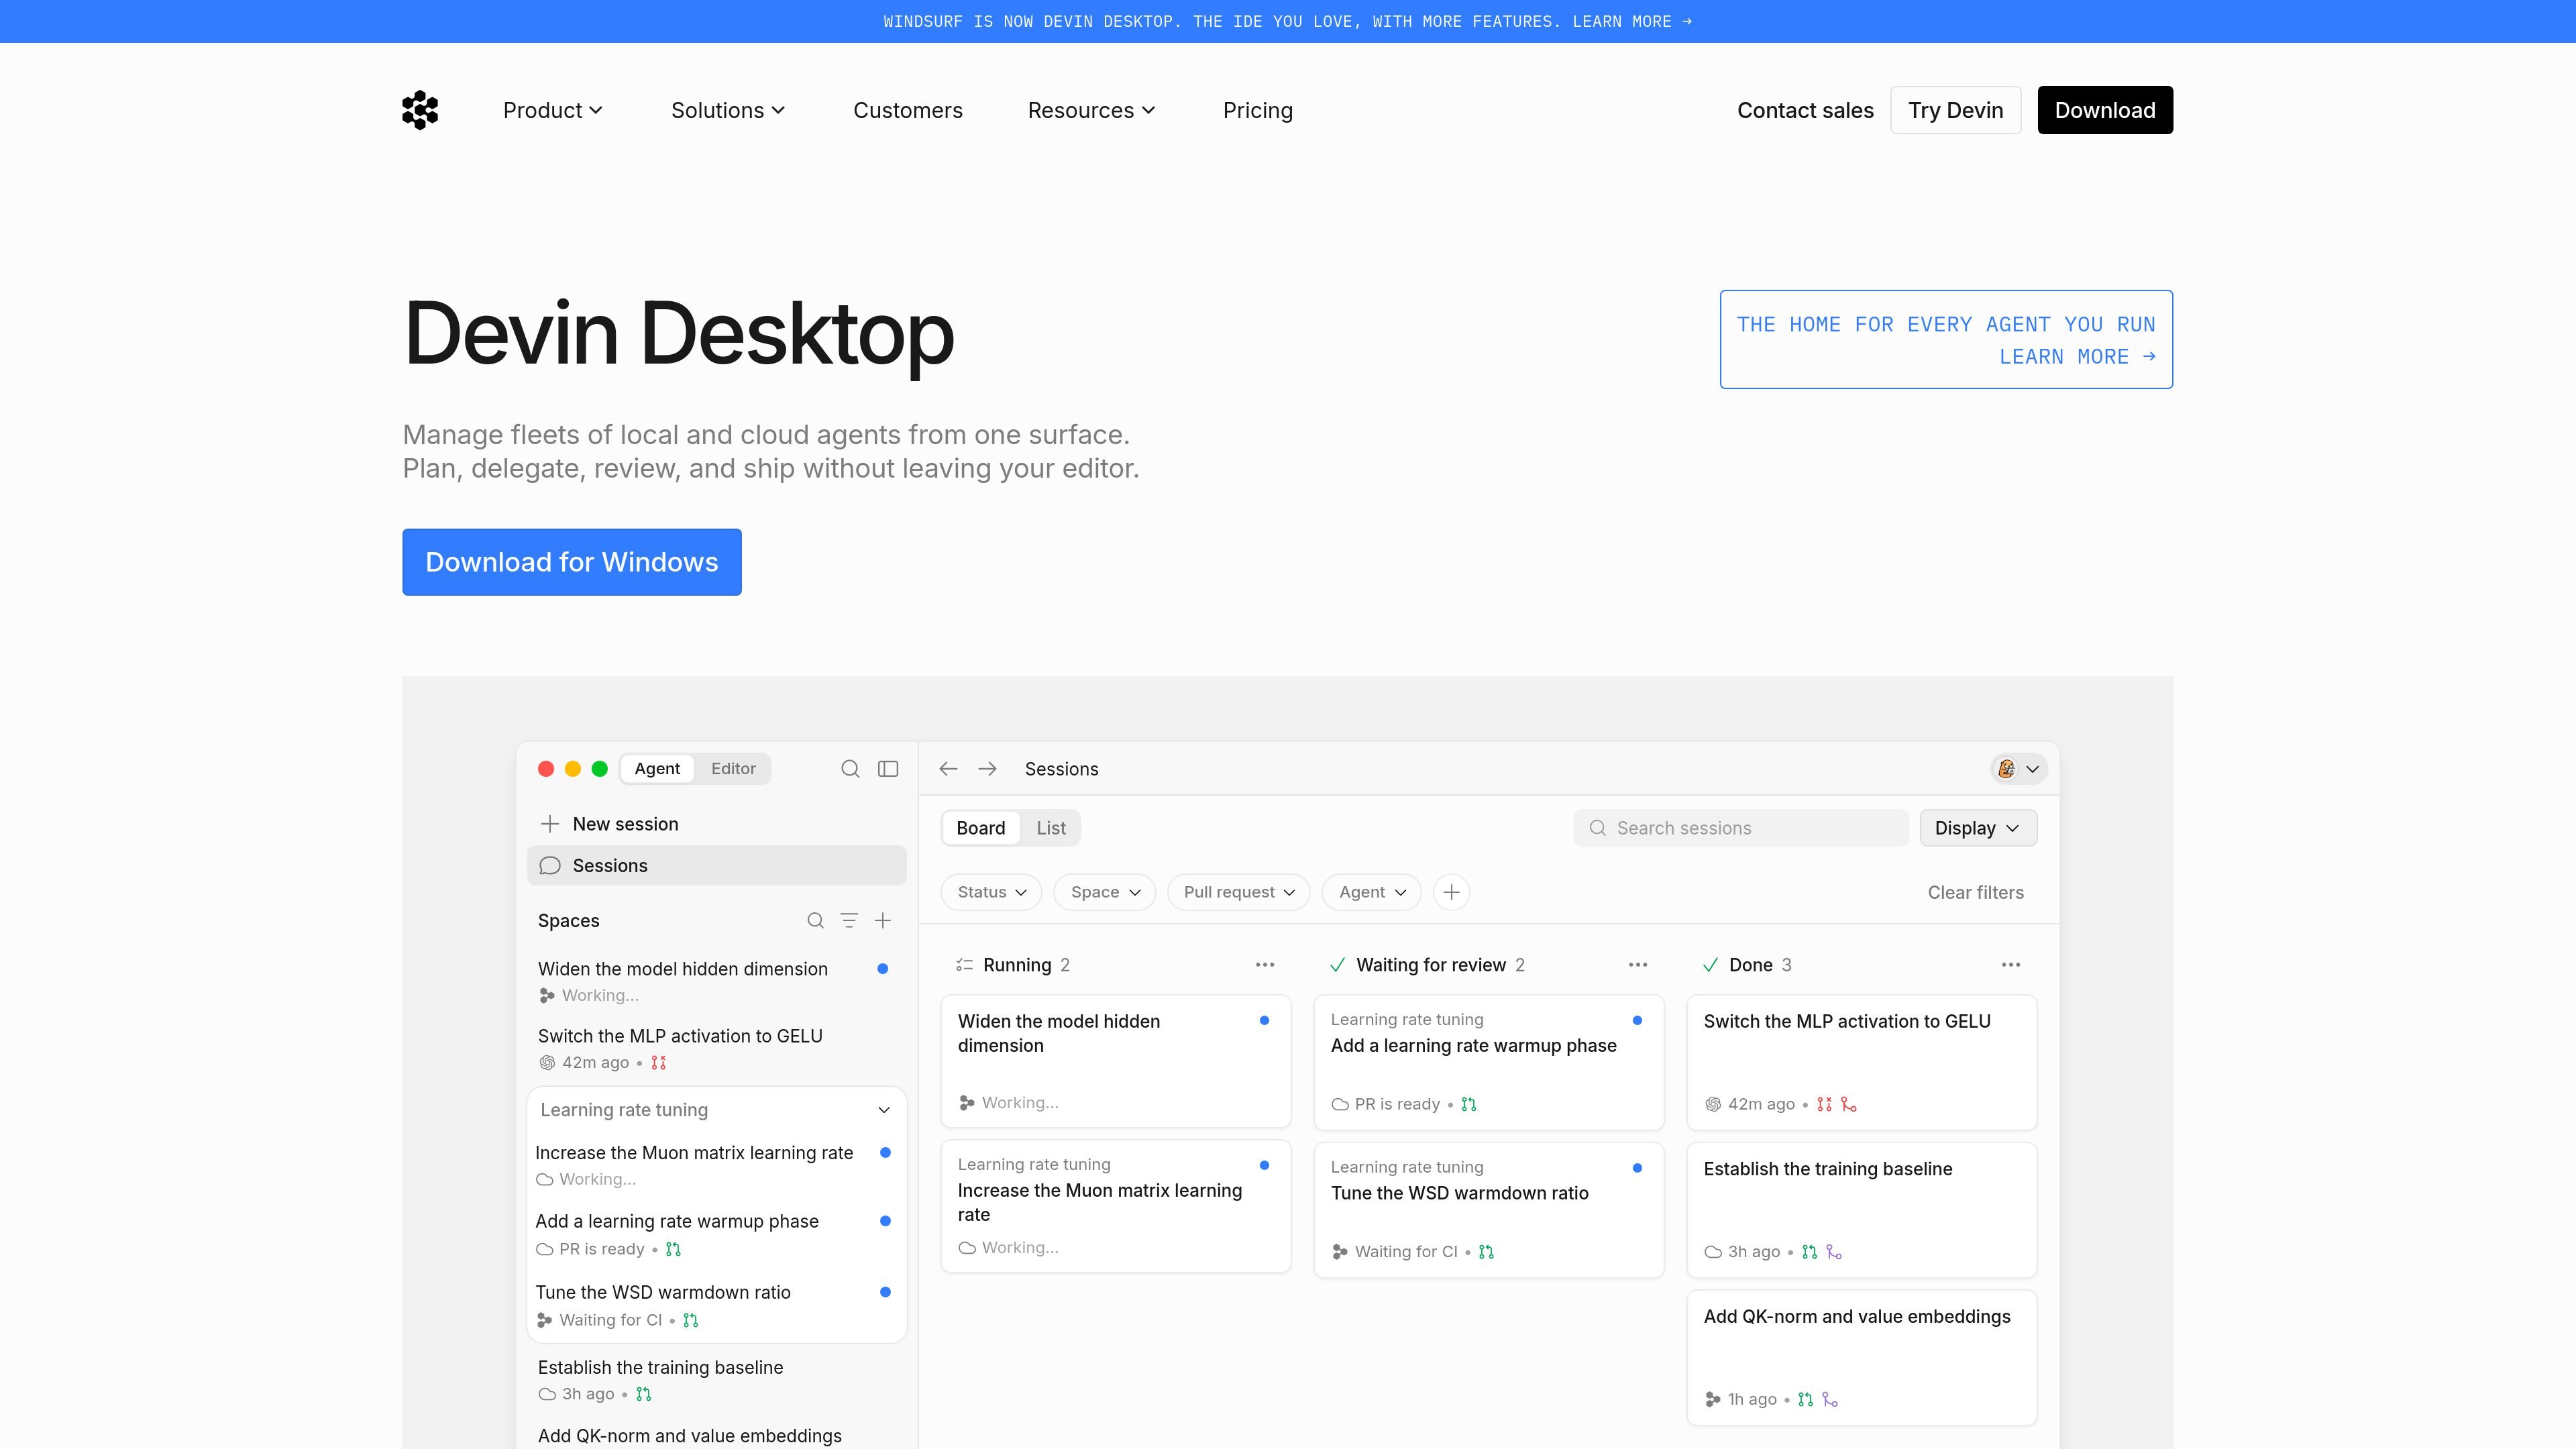The image size is (2576, 1449).
Task: Click the top banner Learn More link
Action: [x=1632, y=21]
